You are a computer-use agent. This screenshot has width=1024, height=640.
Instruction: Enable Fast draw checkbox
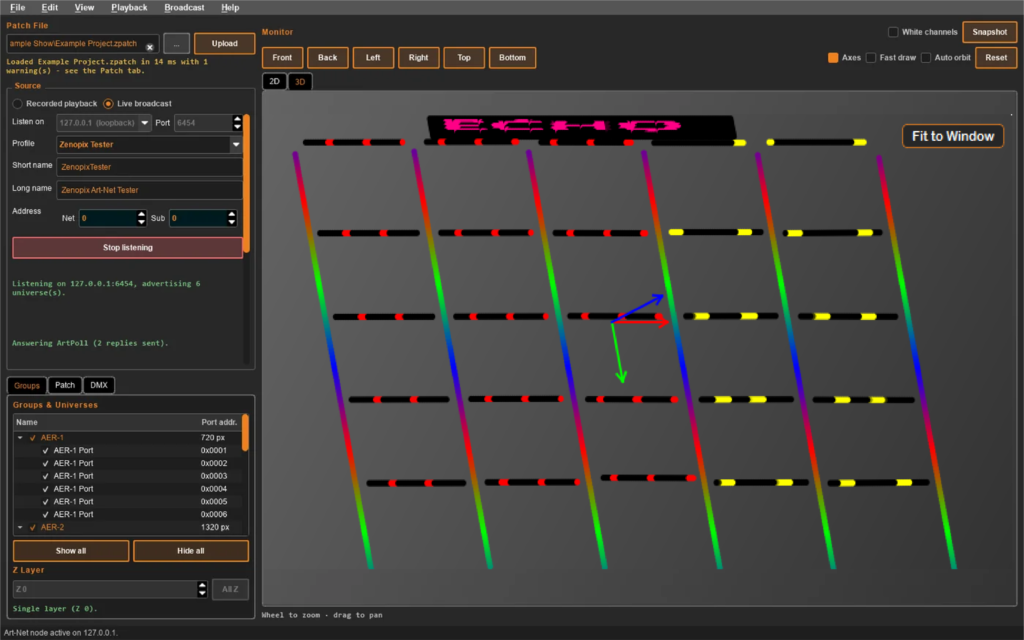(871, 57)
